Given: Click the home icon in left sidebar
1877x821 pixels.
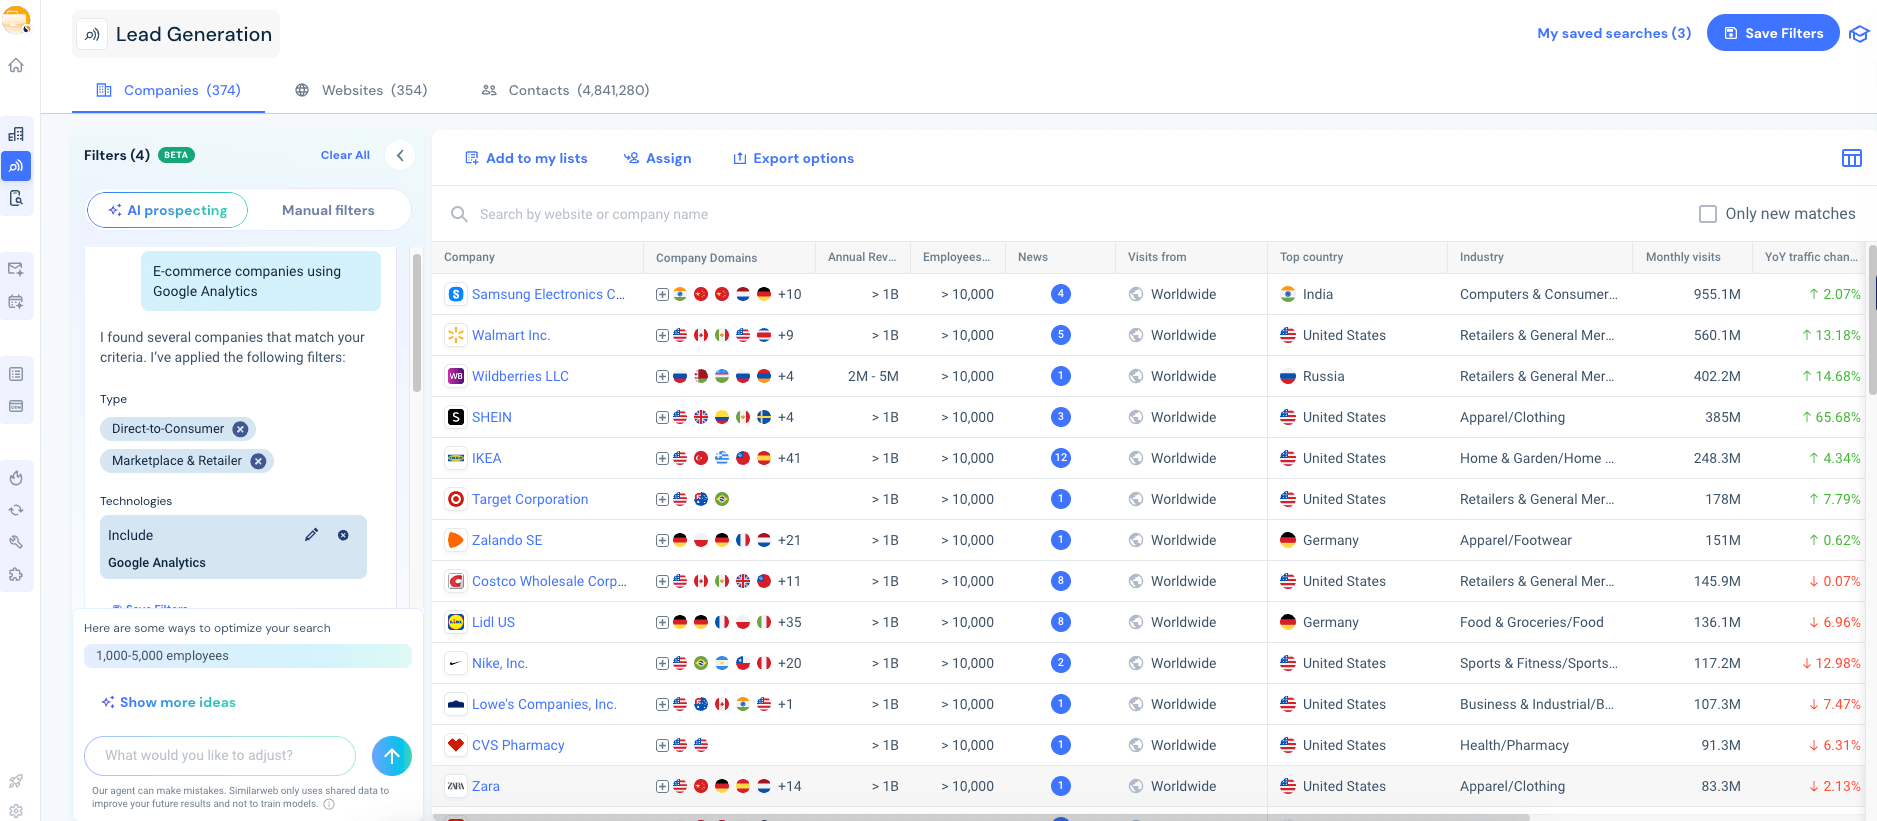Looking at the screenshot, I should coord(16,66).
